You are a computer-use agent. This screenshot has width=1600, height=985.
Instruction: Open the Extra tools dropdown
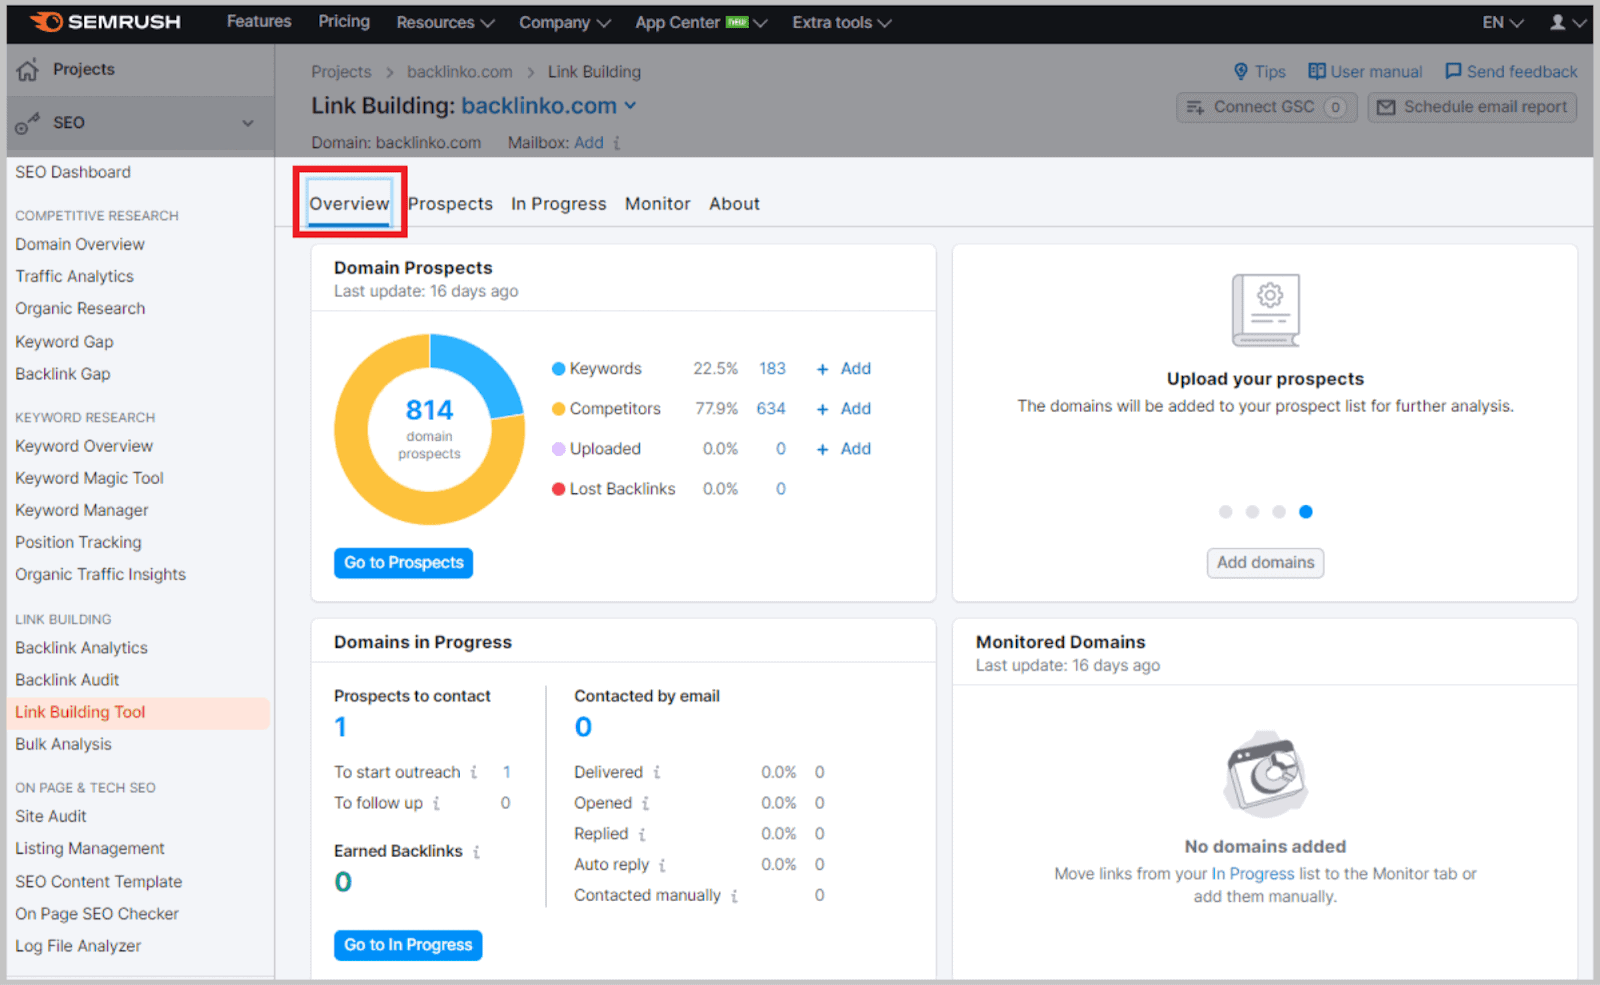click(842, 22)
